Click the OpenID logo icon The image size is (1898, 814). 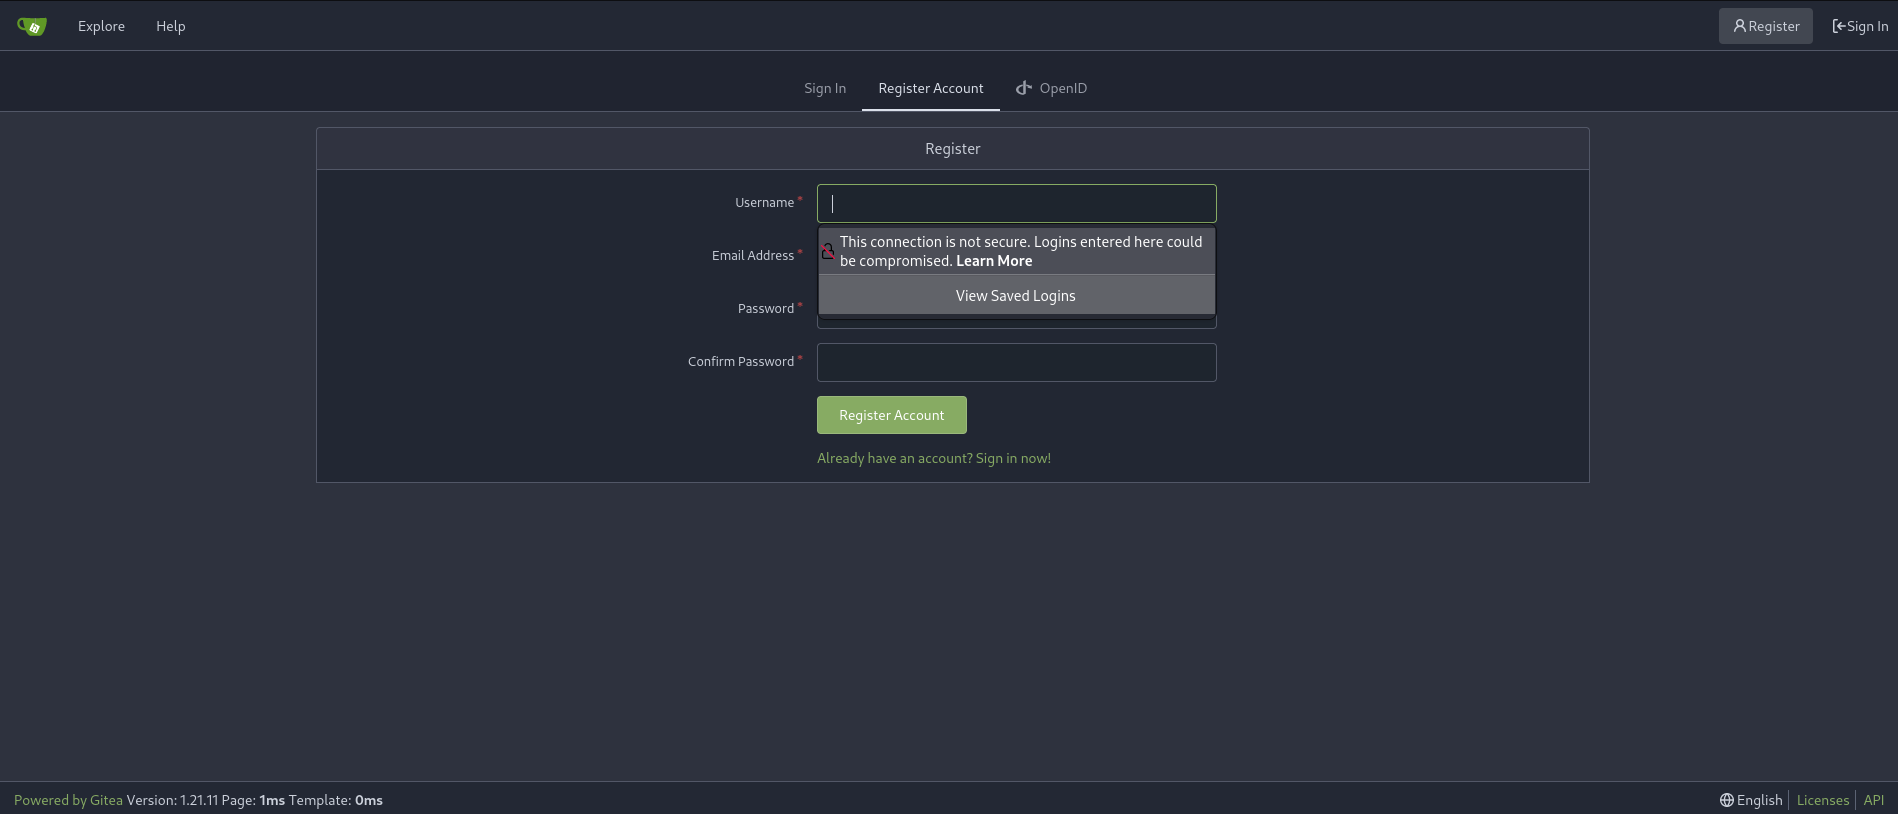tap(1024, 88)
